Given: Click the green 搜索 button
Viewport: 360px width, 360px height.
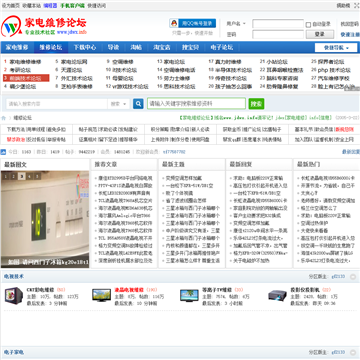Looking at the screenshot, I should pyautogui.click(x=256, y=104).
